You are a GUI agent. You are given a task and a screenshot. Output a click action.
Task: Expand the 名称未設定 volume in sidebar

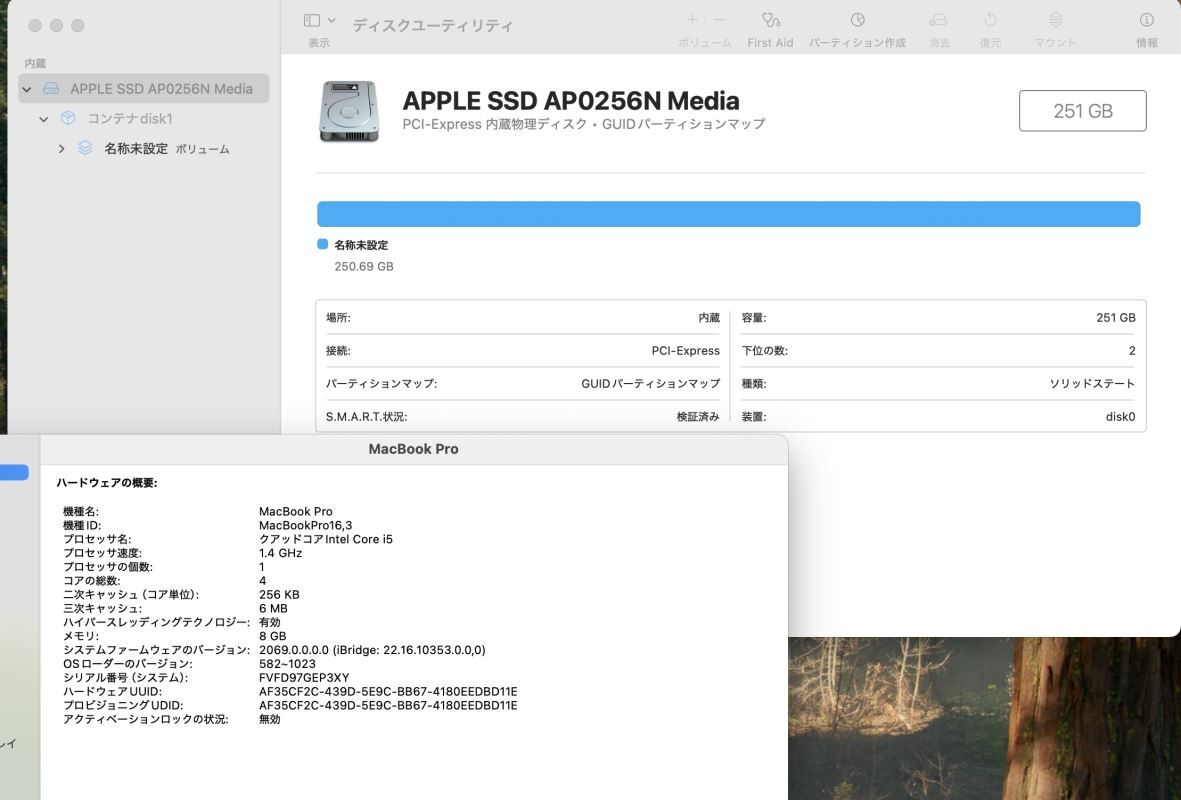point(61,148)
